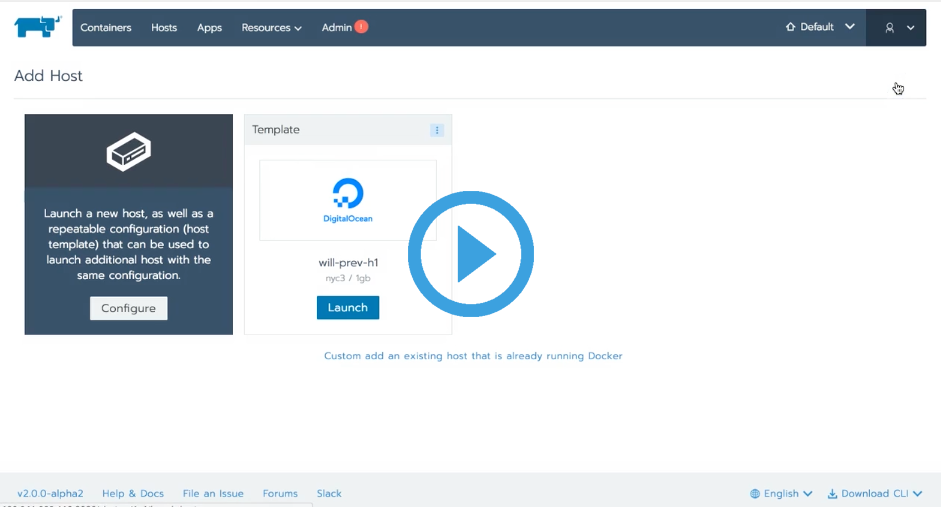
Task: Open the Default environment dropdown
Action: pos(820,27)
